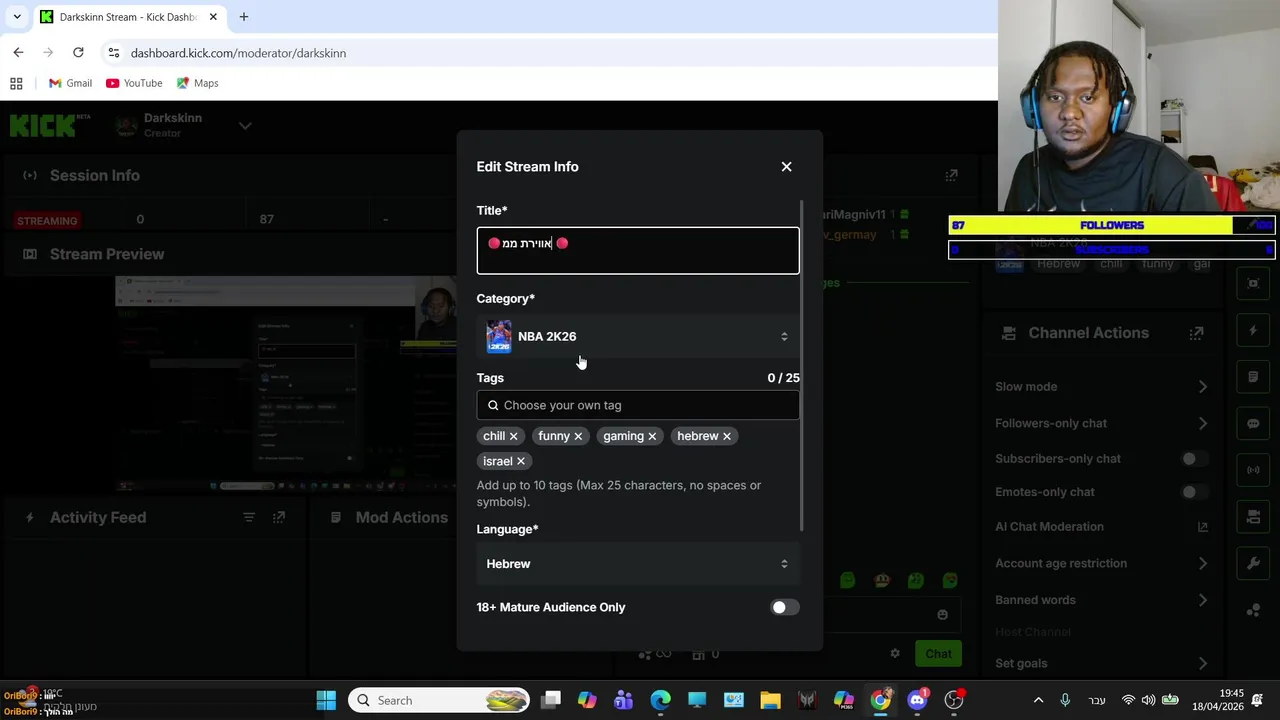
Task: Reload the Kick dashboard page
Action: 78,52
